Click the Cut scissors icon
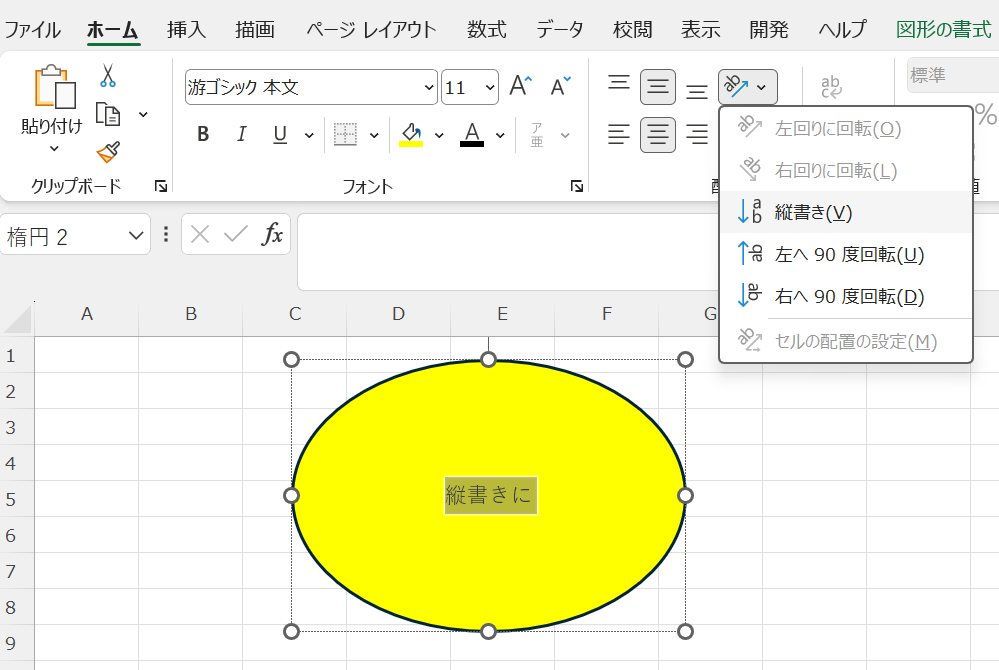 [x=108, y=76]
